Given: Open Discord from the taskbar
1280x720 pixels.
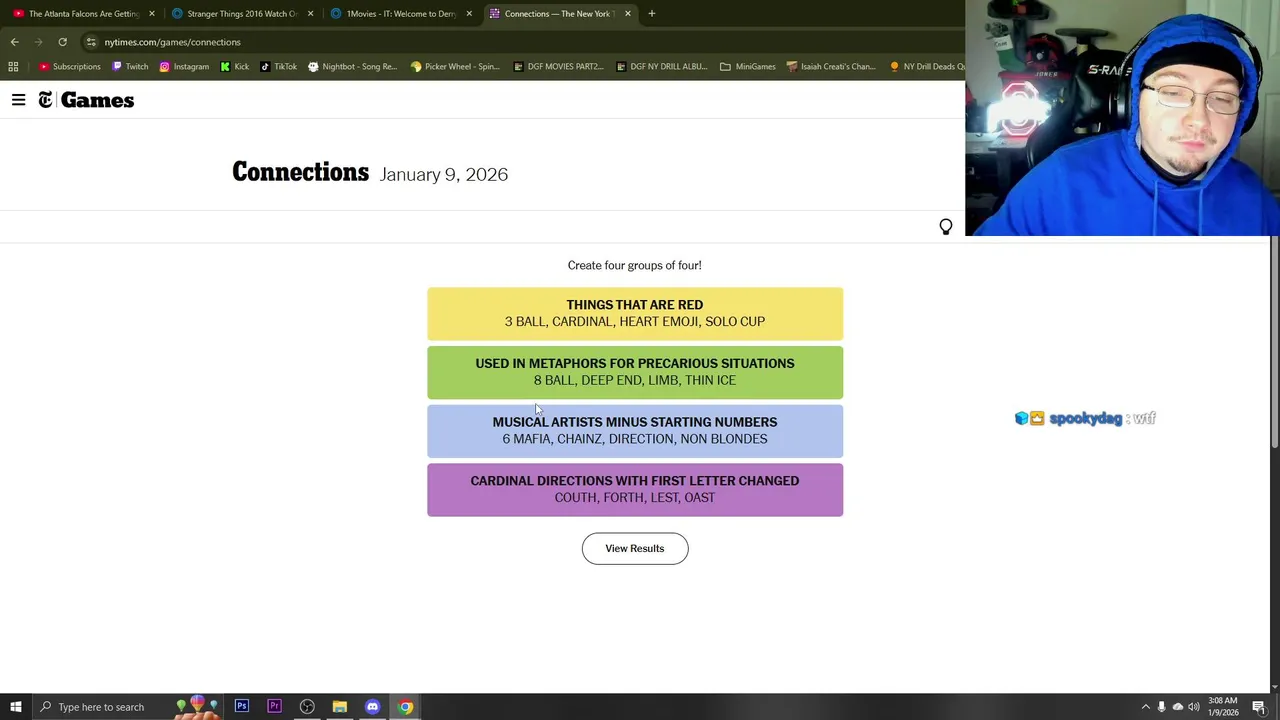Looking at the screenshot, I should pos(373,707).
